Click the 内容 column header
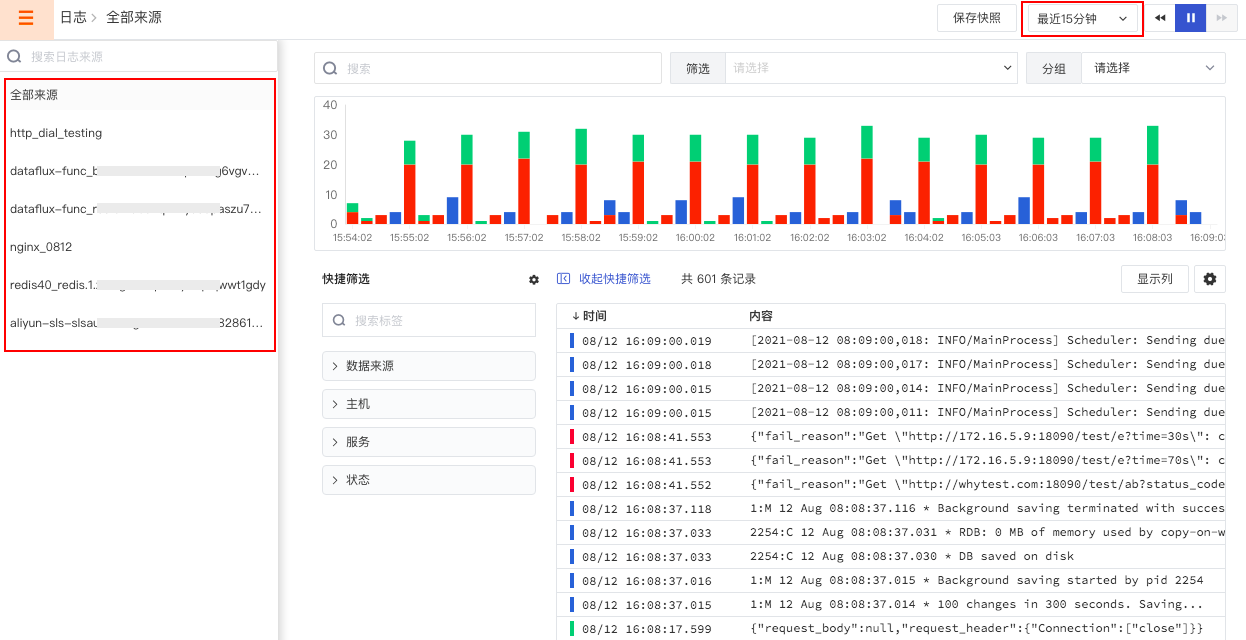Screen dimensions: 1246x640 761,316
